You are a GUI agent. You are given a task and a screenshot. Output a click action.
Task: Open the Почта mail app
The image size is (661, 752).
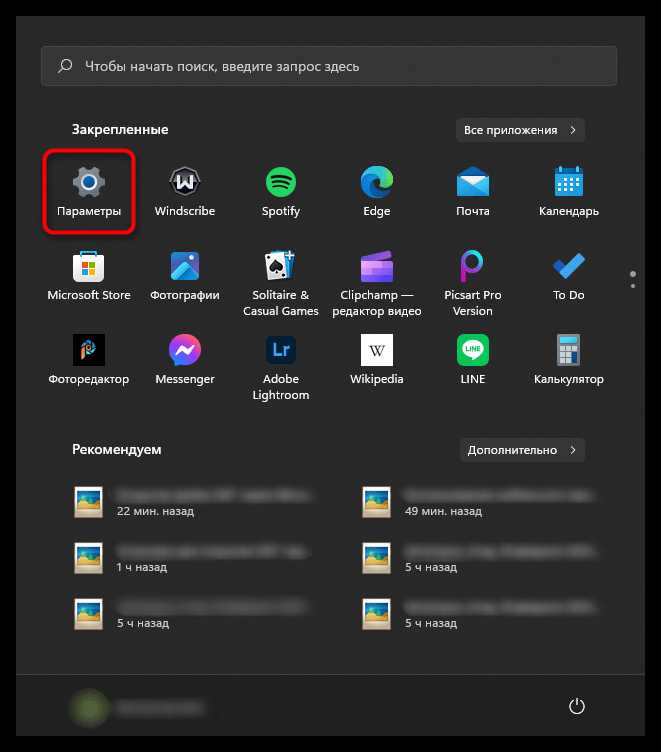472,192
